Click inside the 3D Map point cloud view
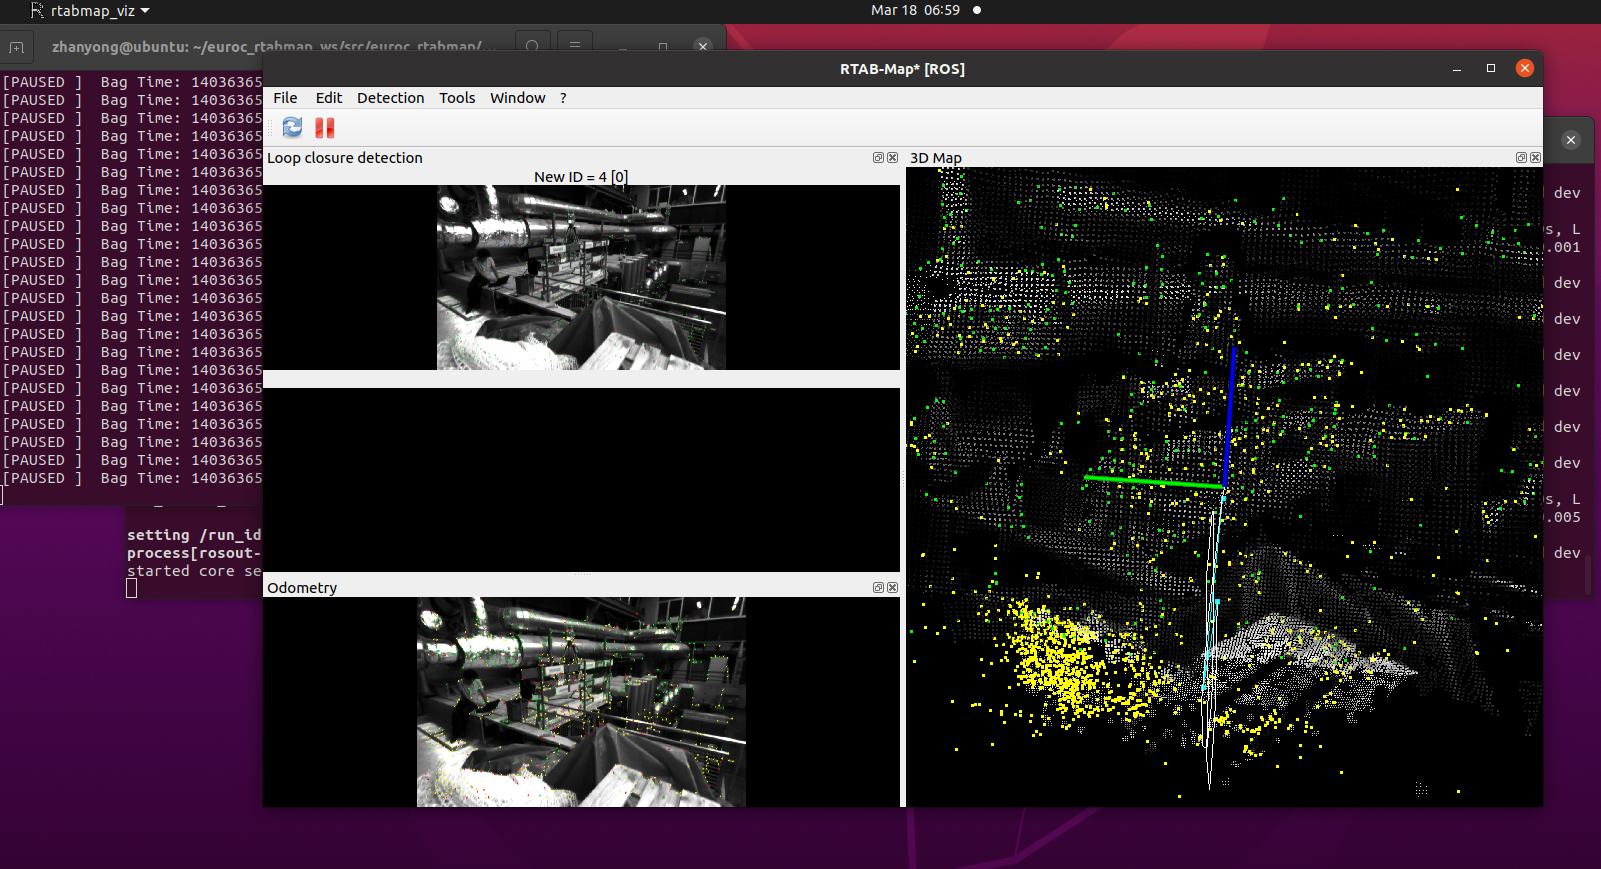The image size is (1601, 869). [1224, 487]
